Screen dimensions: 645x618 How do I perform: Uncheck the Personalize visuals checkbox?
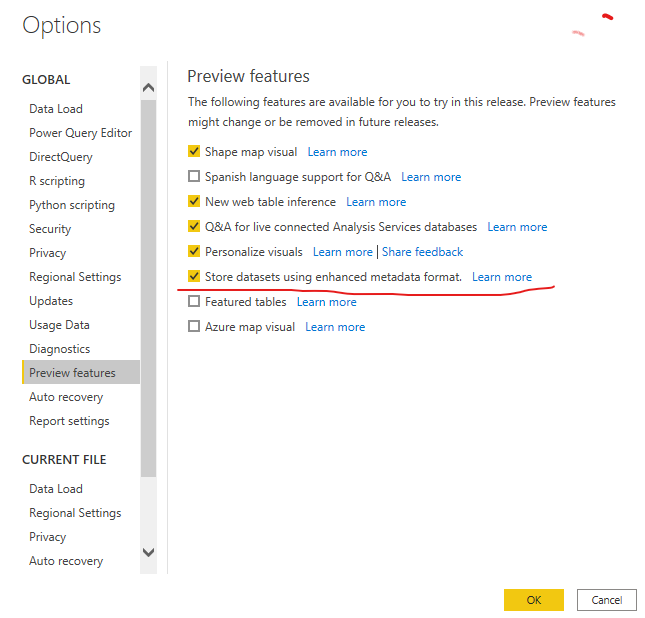click(194, 251)
